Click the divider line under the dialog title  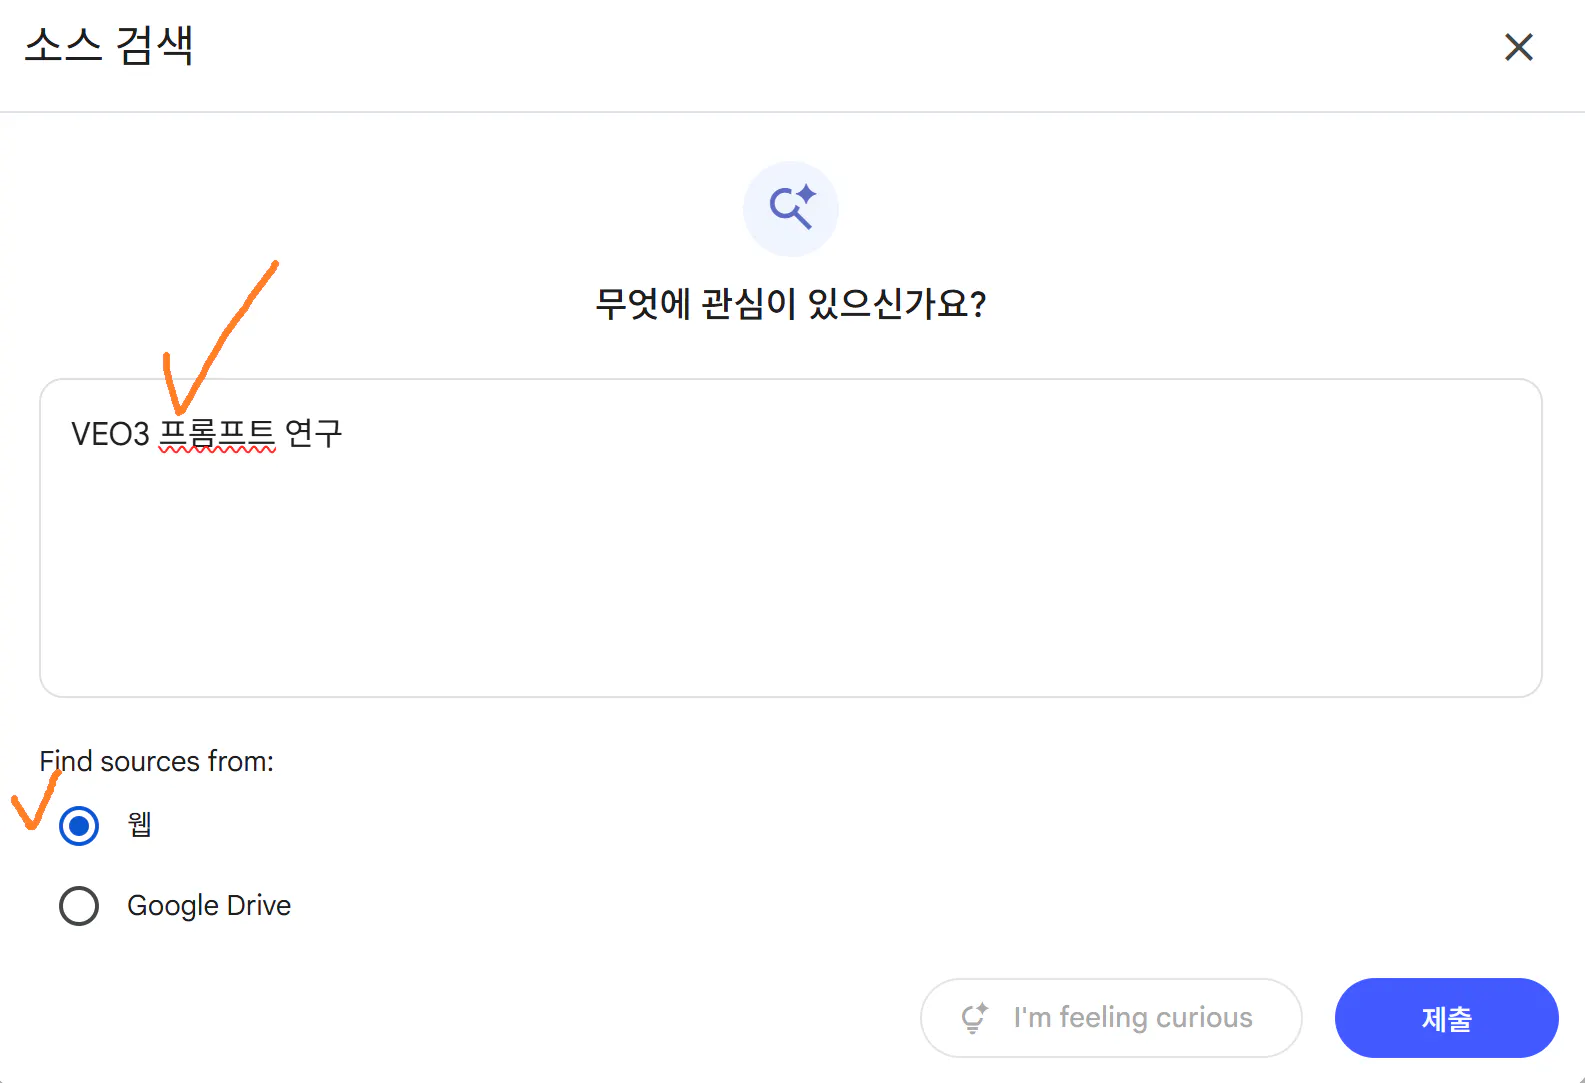[x=790, y=112]
